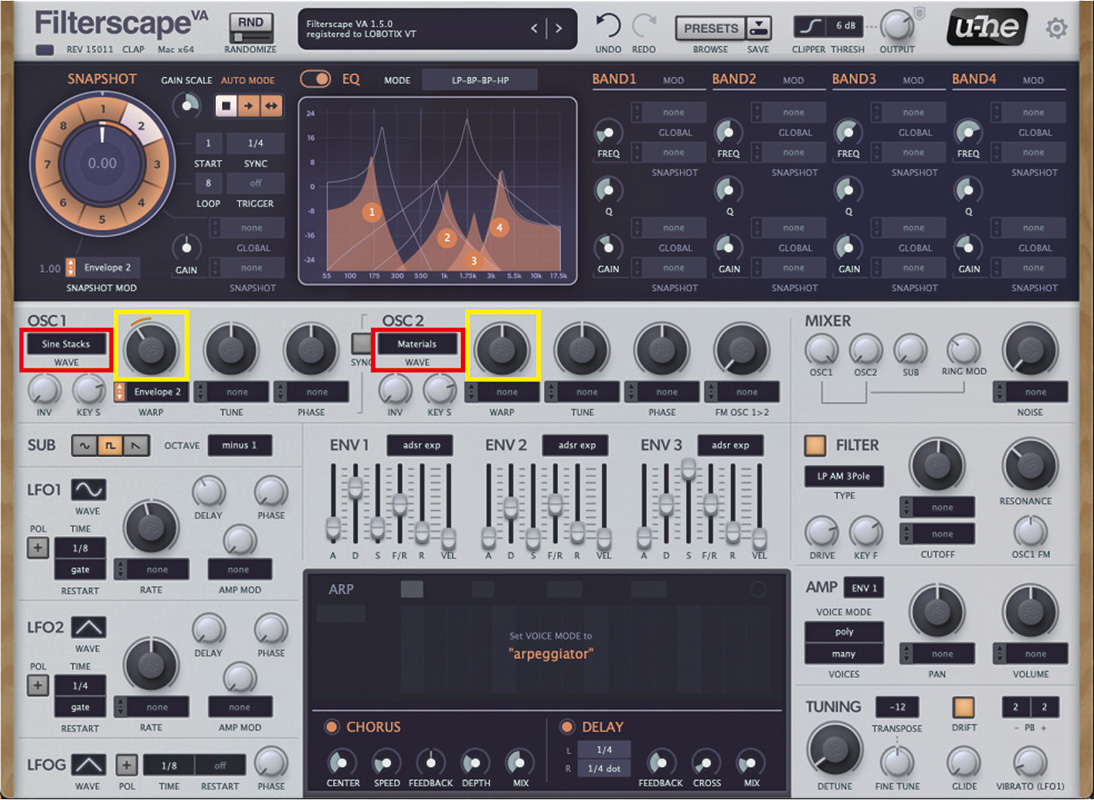Open sub OCTAVE dropdown minus 1
The width and height of the screenshot is (1094, 800).
pos(239,445)
